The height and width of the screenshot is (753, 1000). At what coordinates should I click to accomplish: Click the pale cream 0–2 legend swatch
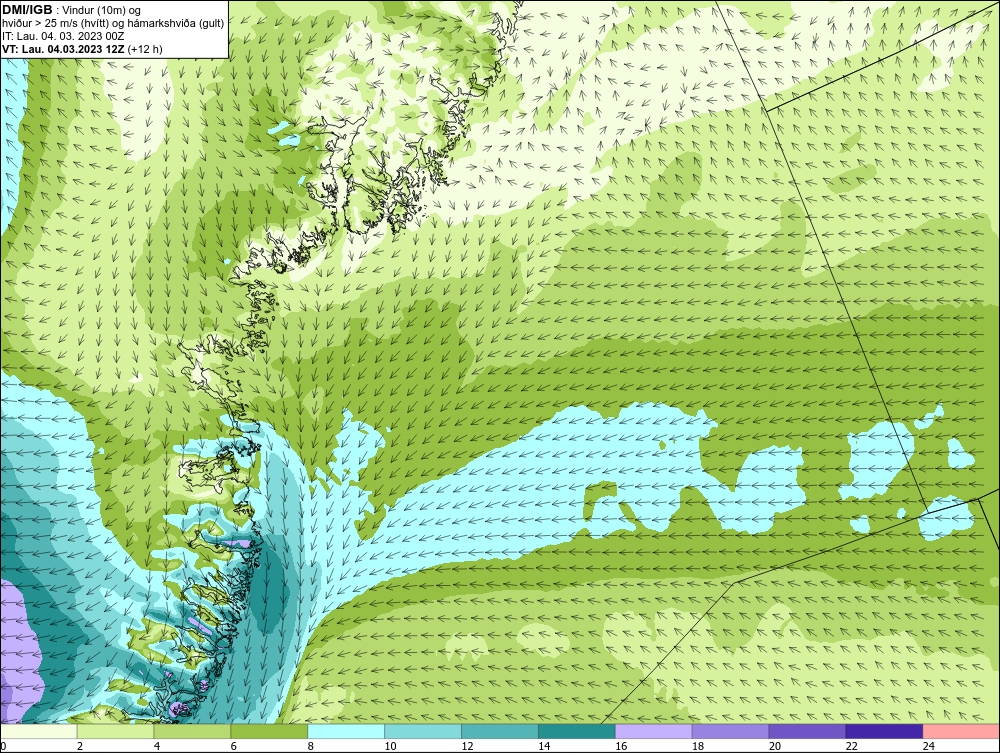click(x=39, y=731)
